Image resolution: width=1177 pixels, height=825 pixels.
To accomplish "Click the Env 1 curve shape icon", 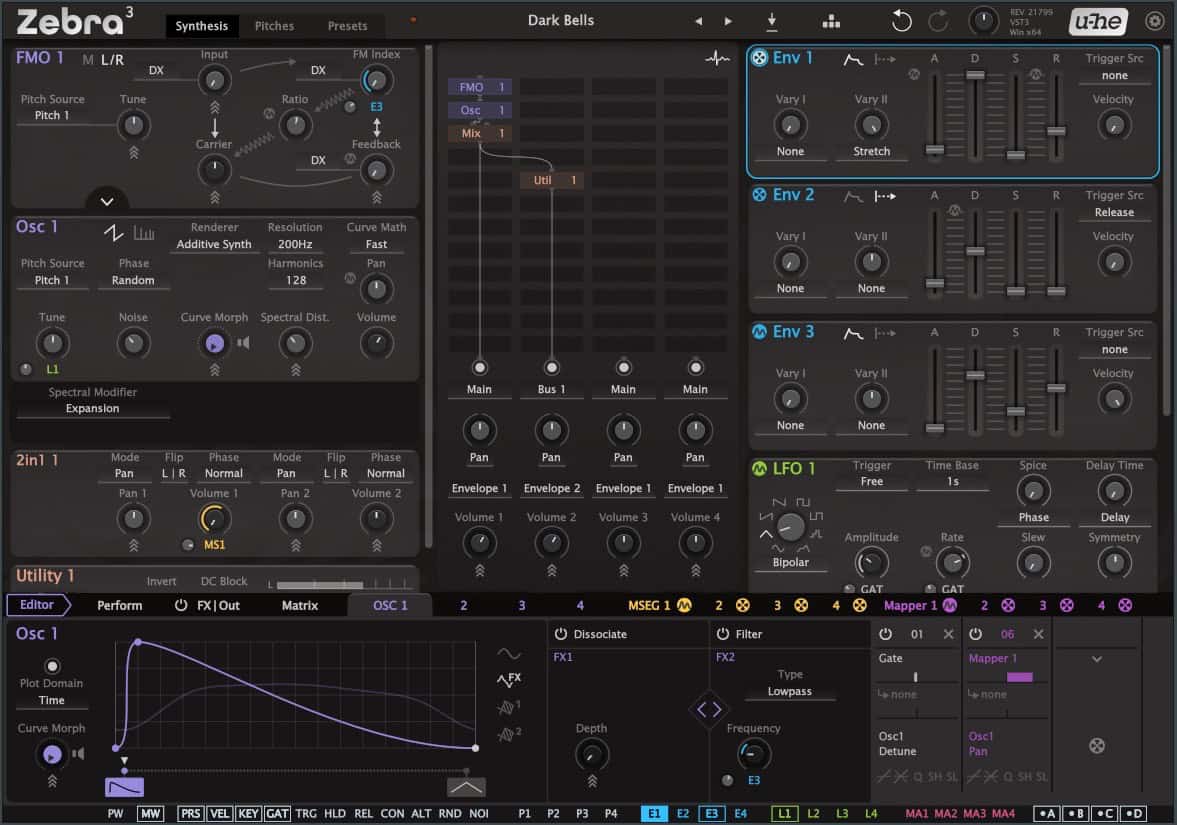I will tap(853, 59).
